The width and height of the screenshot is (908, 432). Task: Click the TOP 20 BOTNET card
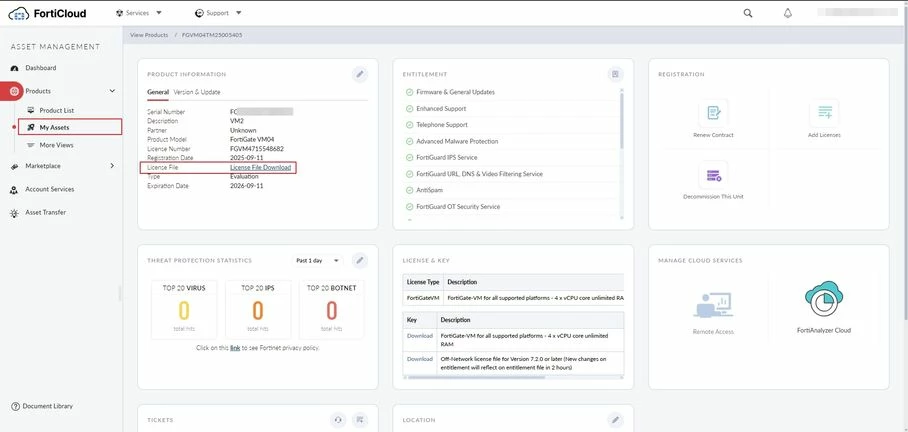[331, 309]
